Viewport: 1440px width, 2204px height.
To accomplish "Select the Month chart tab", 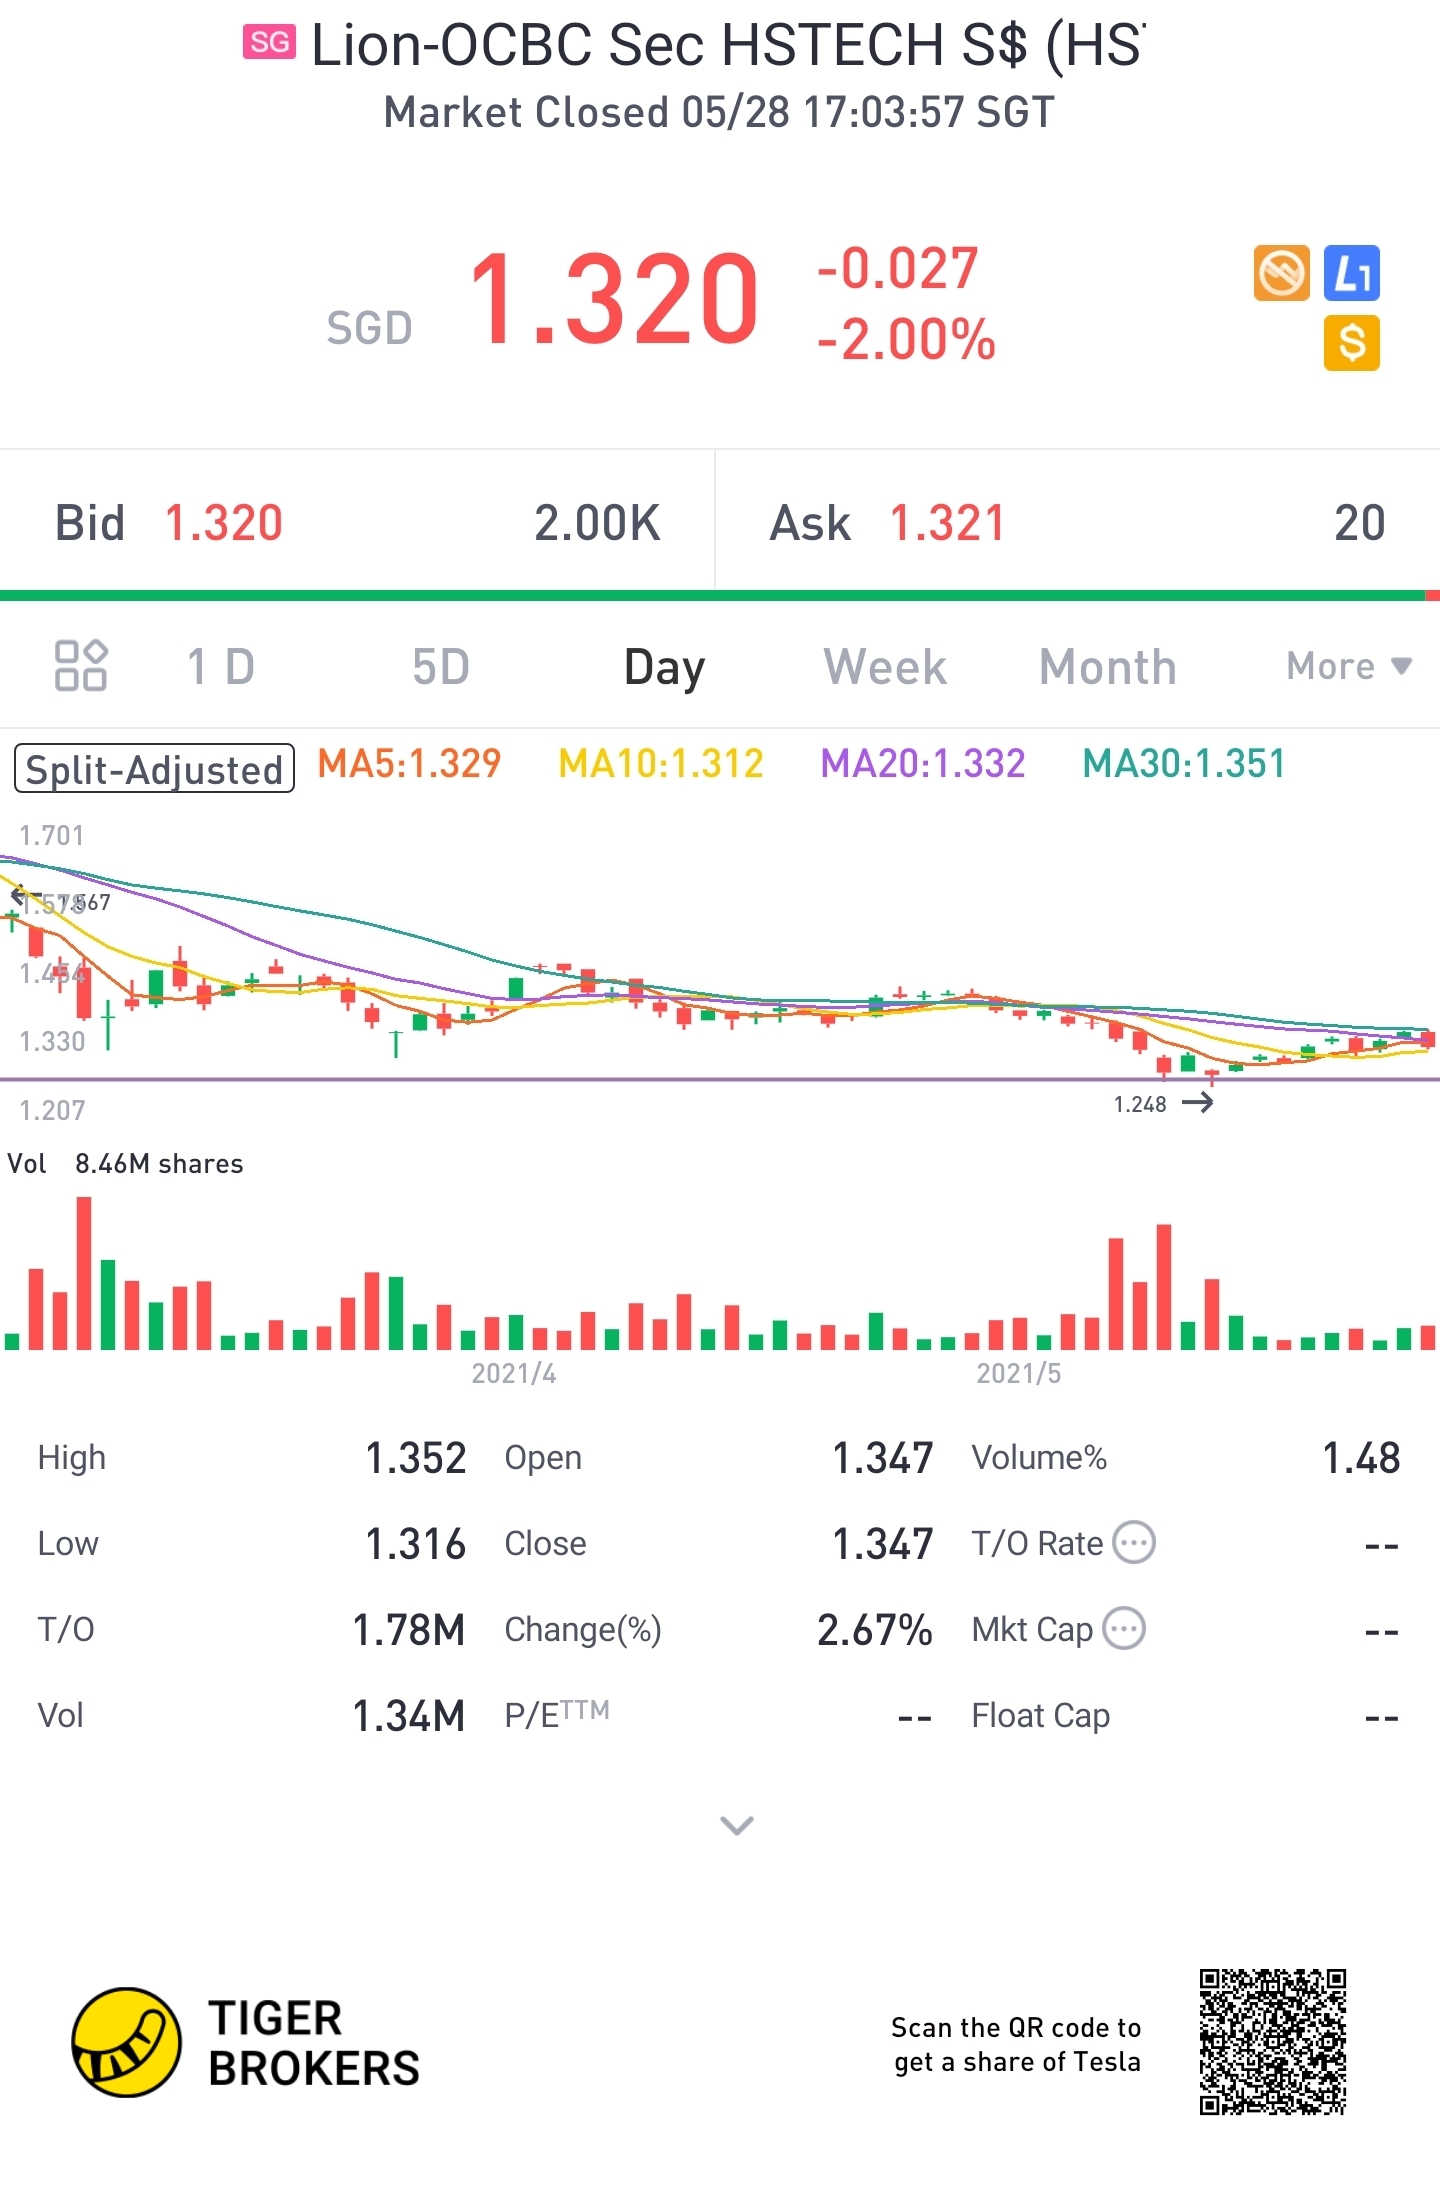I will click(x=1107, y=666).
